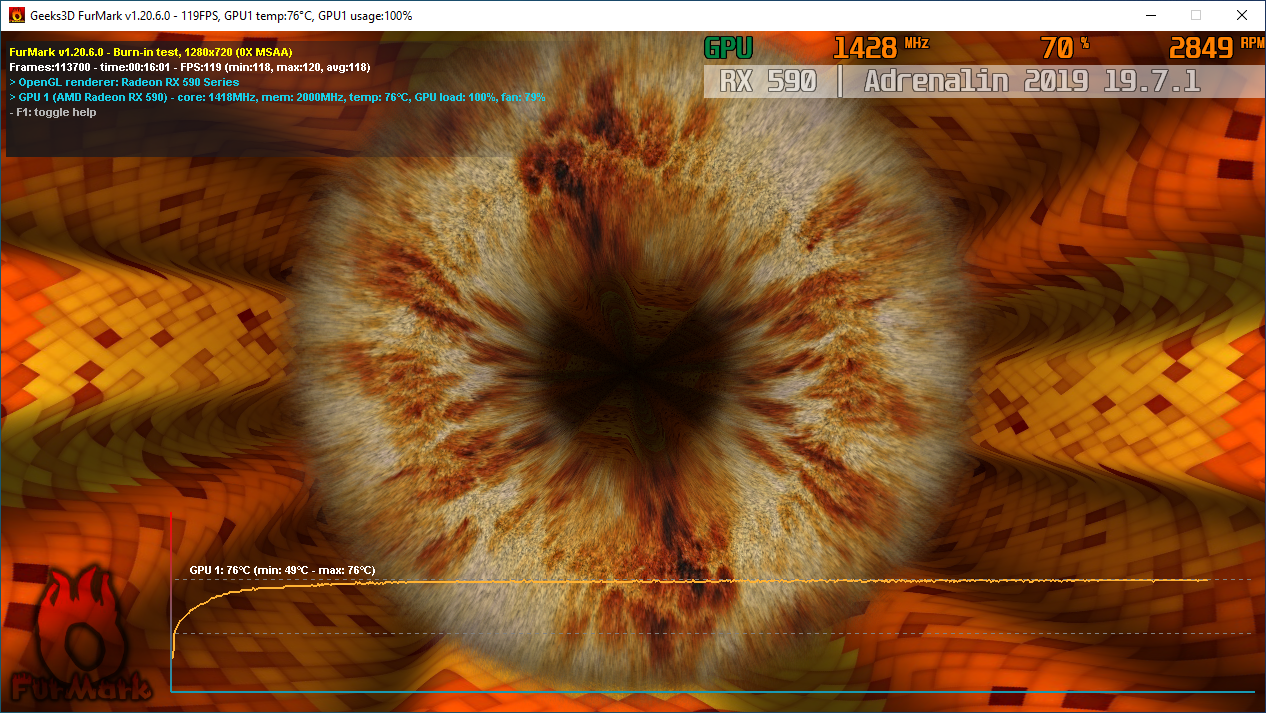Maximize the FurMark window

point(1195,16)
